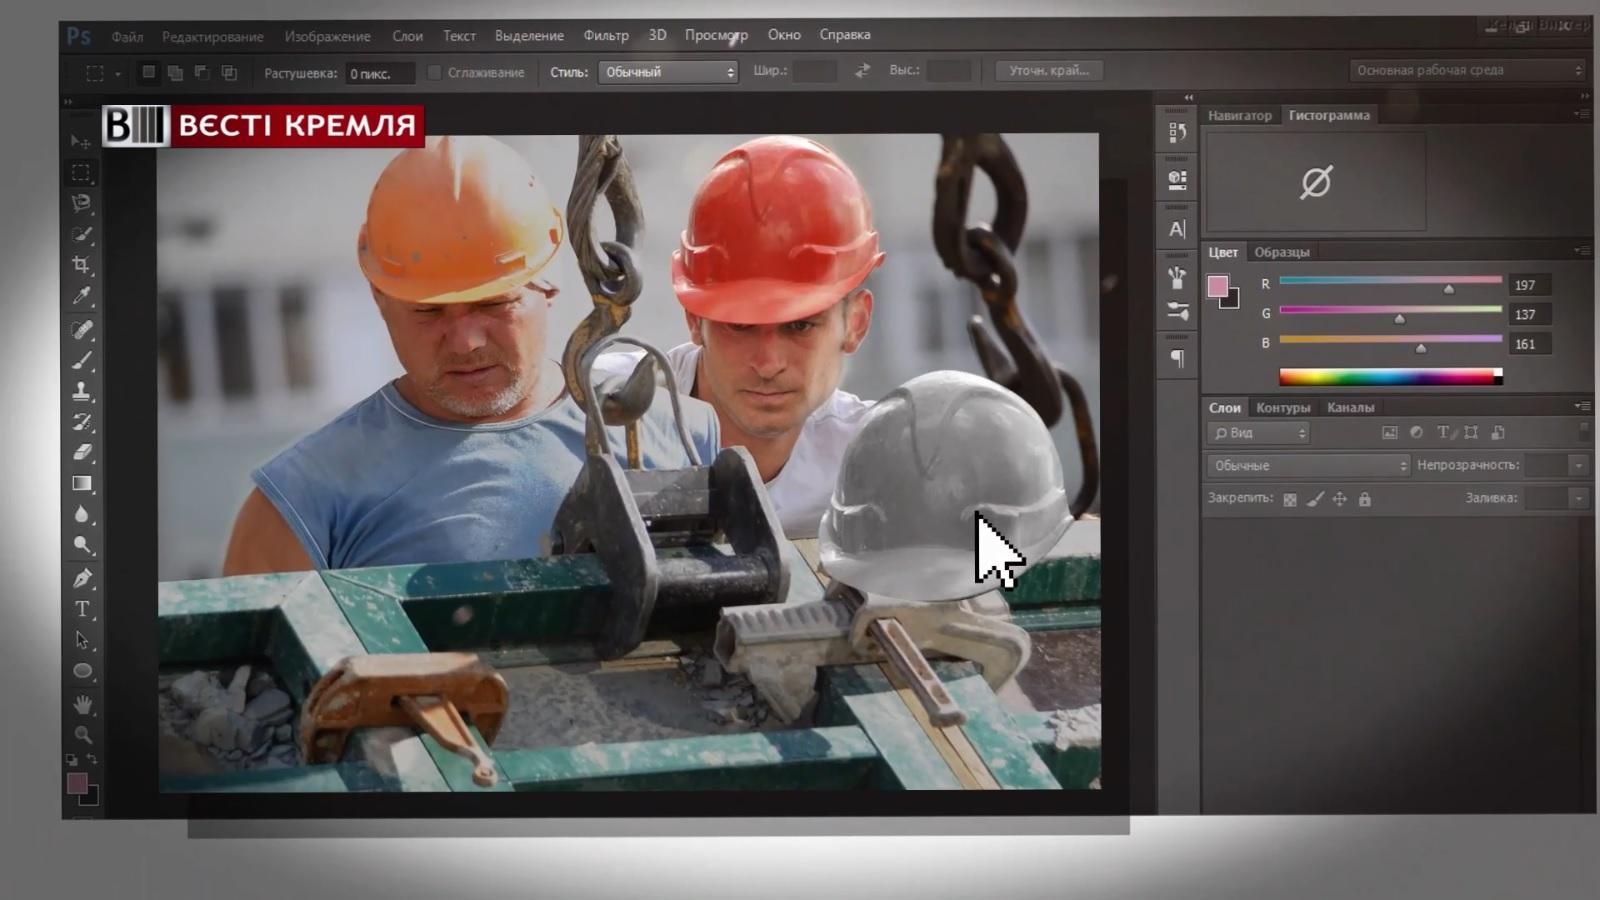Click the Растушевка input field
Image resolution: width=1600 pixels, height=900 pixels.
click(379, 73)
